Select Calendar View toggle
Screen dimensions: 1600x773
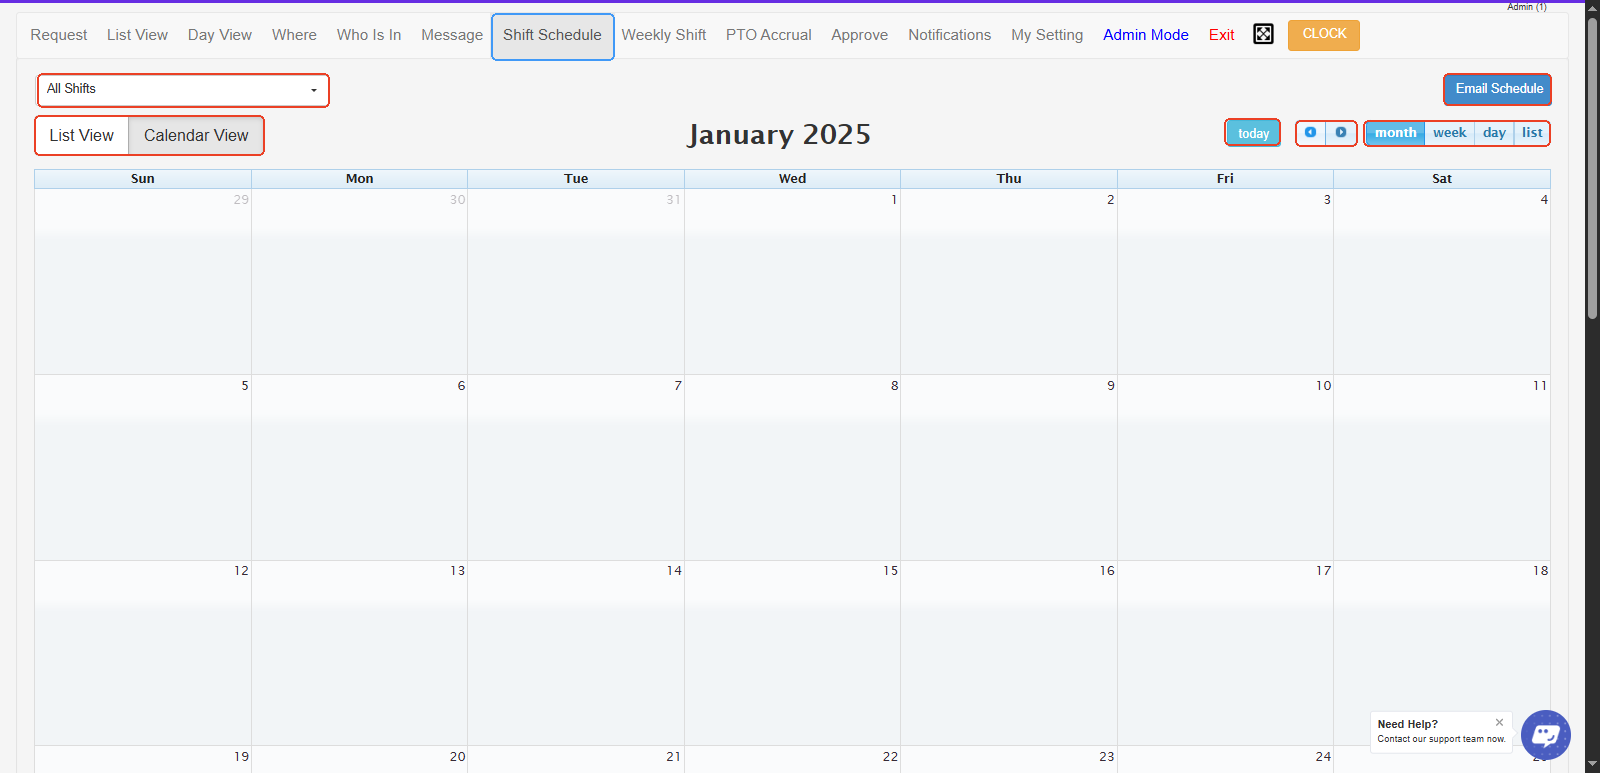[x=196, y=136]
